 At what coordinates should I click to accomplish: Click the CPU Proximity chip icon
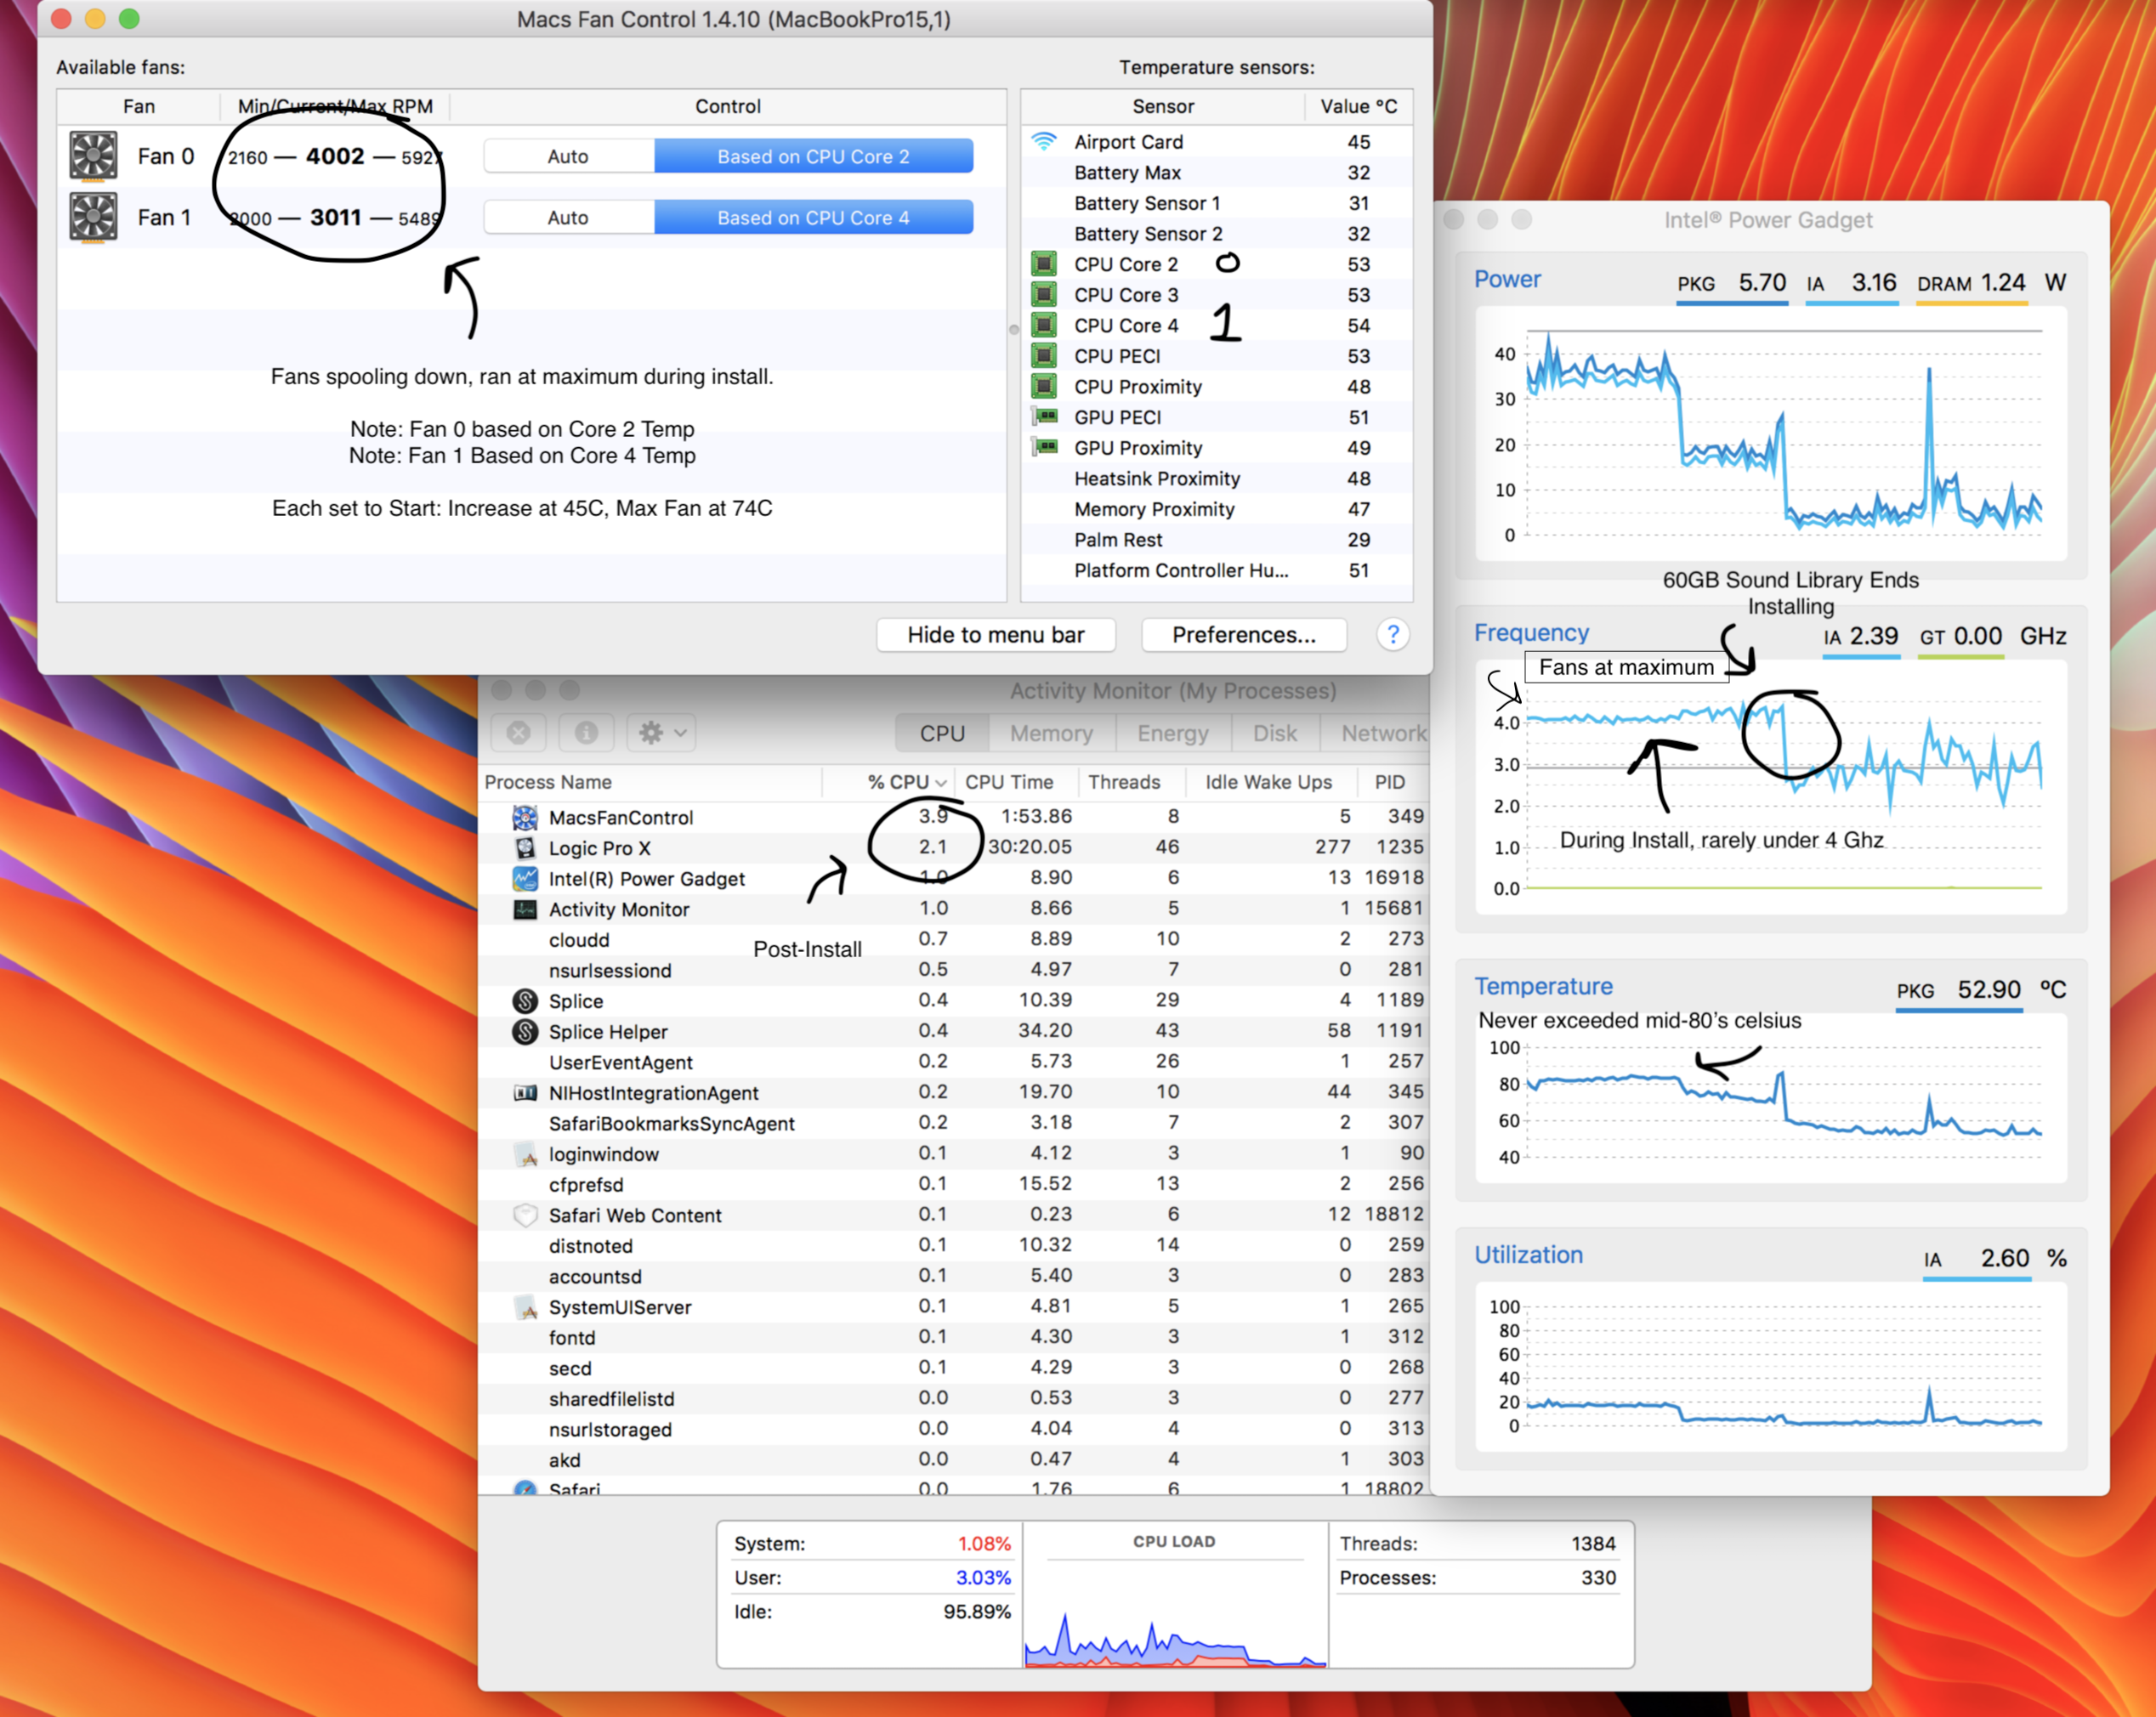click(1044, 386)
